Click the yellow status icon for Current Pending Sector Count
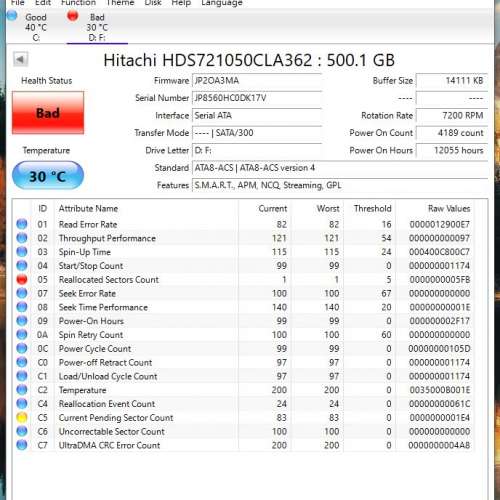This screenshot has height=500, width=500. pyautogui.click(x=22, y=417)
